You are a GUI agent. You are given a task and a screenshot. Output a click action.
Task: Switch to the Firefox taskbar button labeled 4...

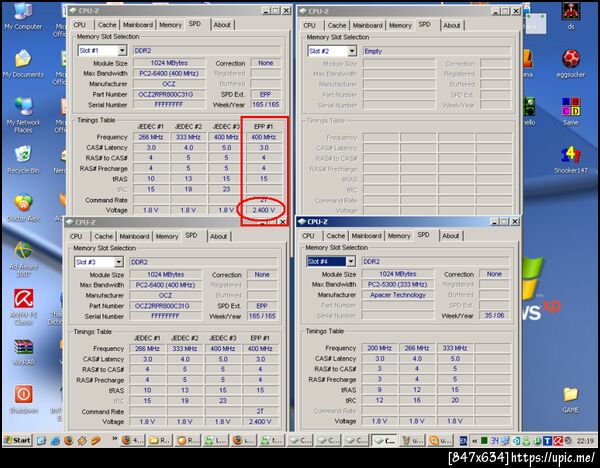coord(133,440)
